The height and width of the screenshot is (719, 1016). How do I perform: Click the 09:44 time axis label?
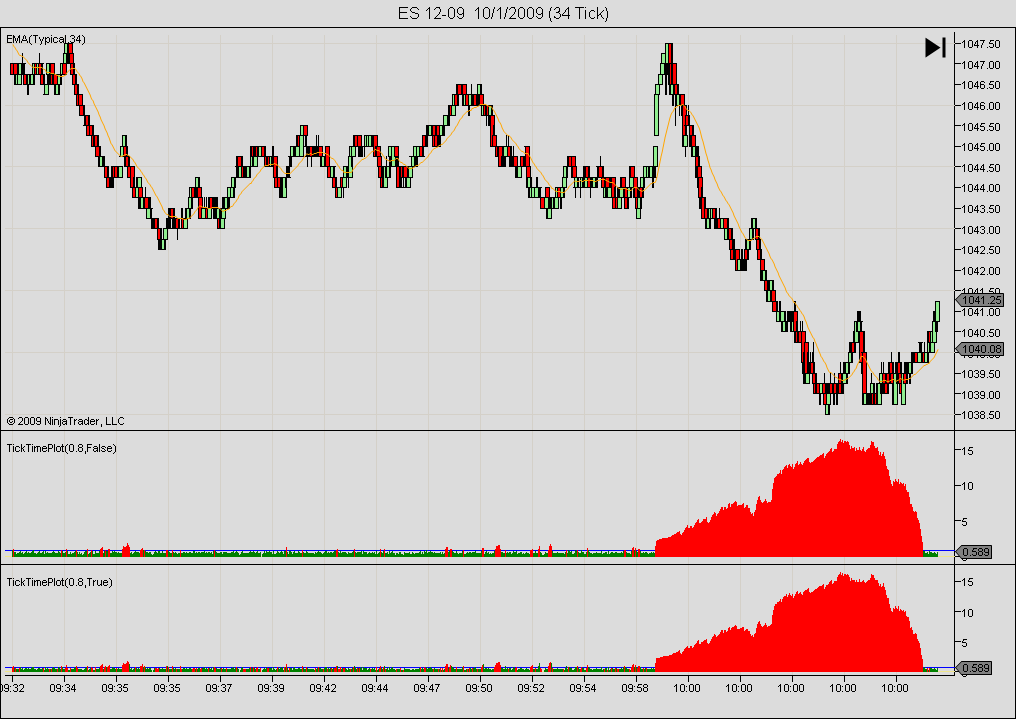[375, 688]
